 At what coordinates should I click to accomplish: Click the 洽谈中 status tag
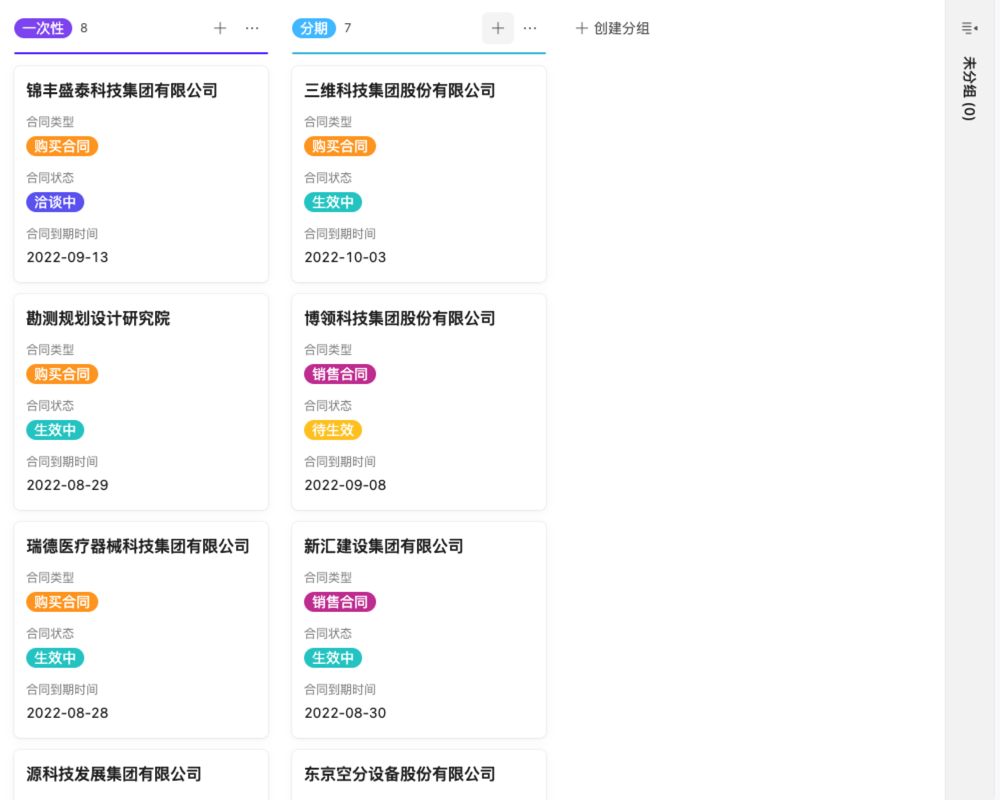pos(54,202)
